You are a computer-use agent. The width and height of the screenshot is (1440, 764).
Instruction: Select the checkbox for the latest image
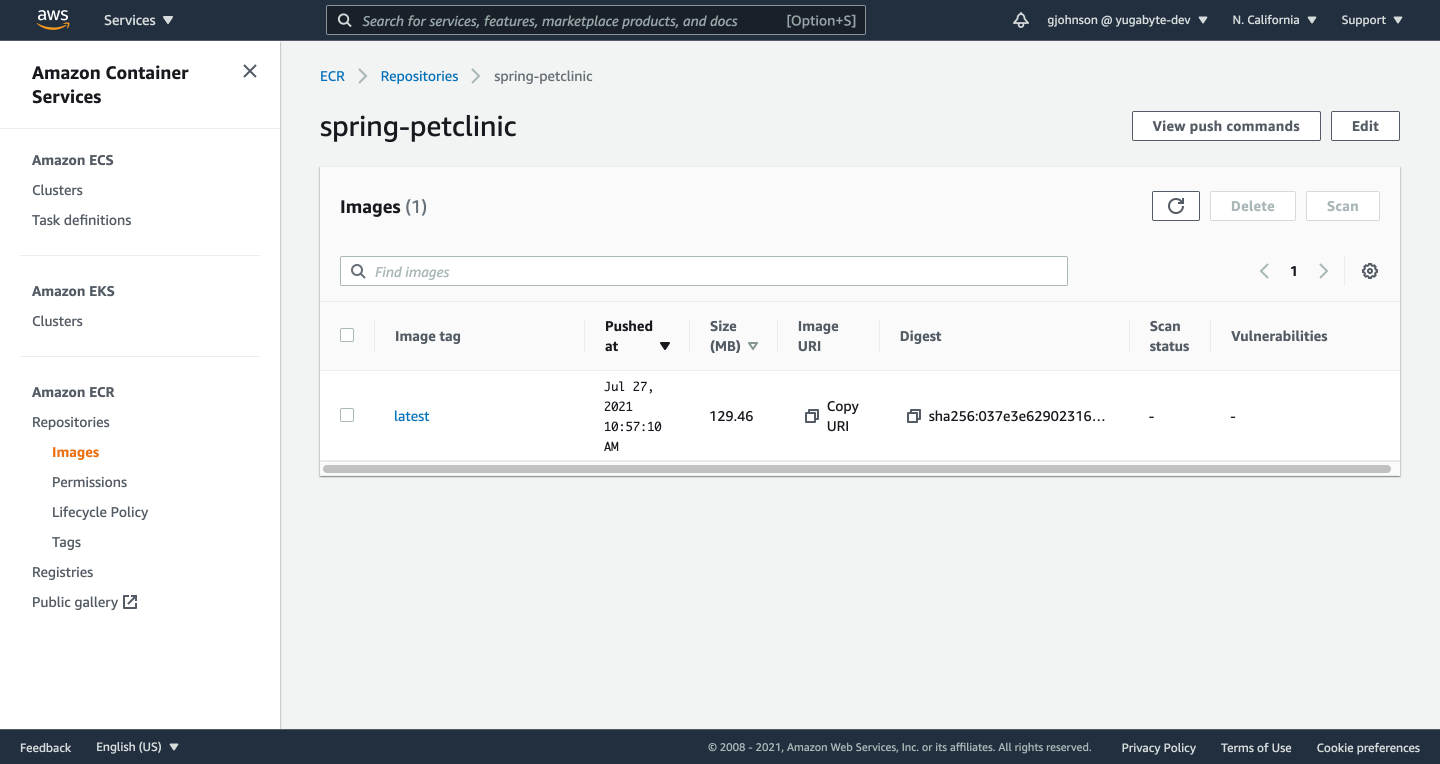347,414
